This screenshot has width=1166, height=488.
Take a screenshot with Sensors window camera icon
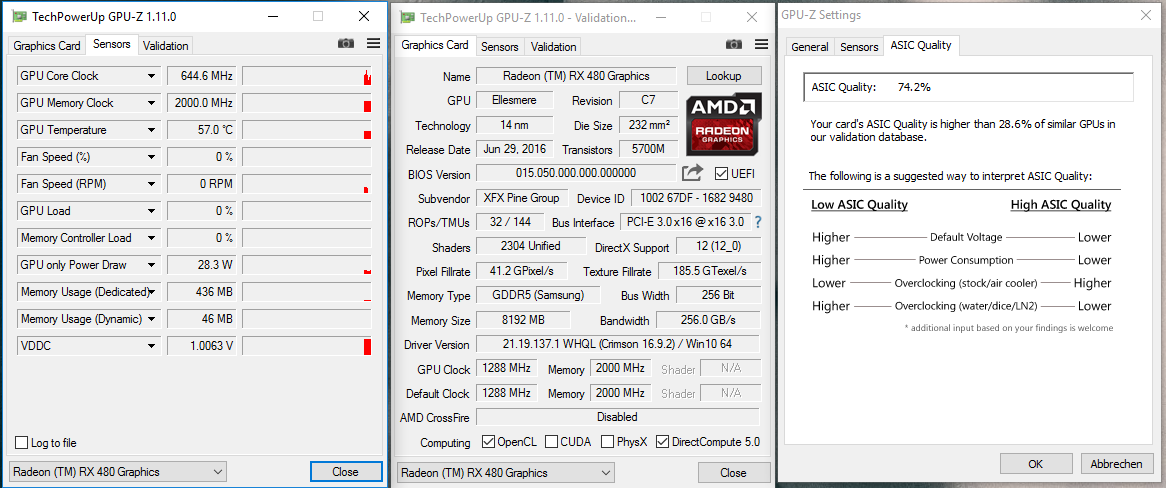click(346, 44)
